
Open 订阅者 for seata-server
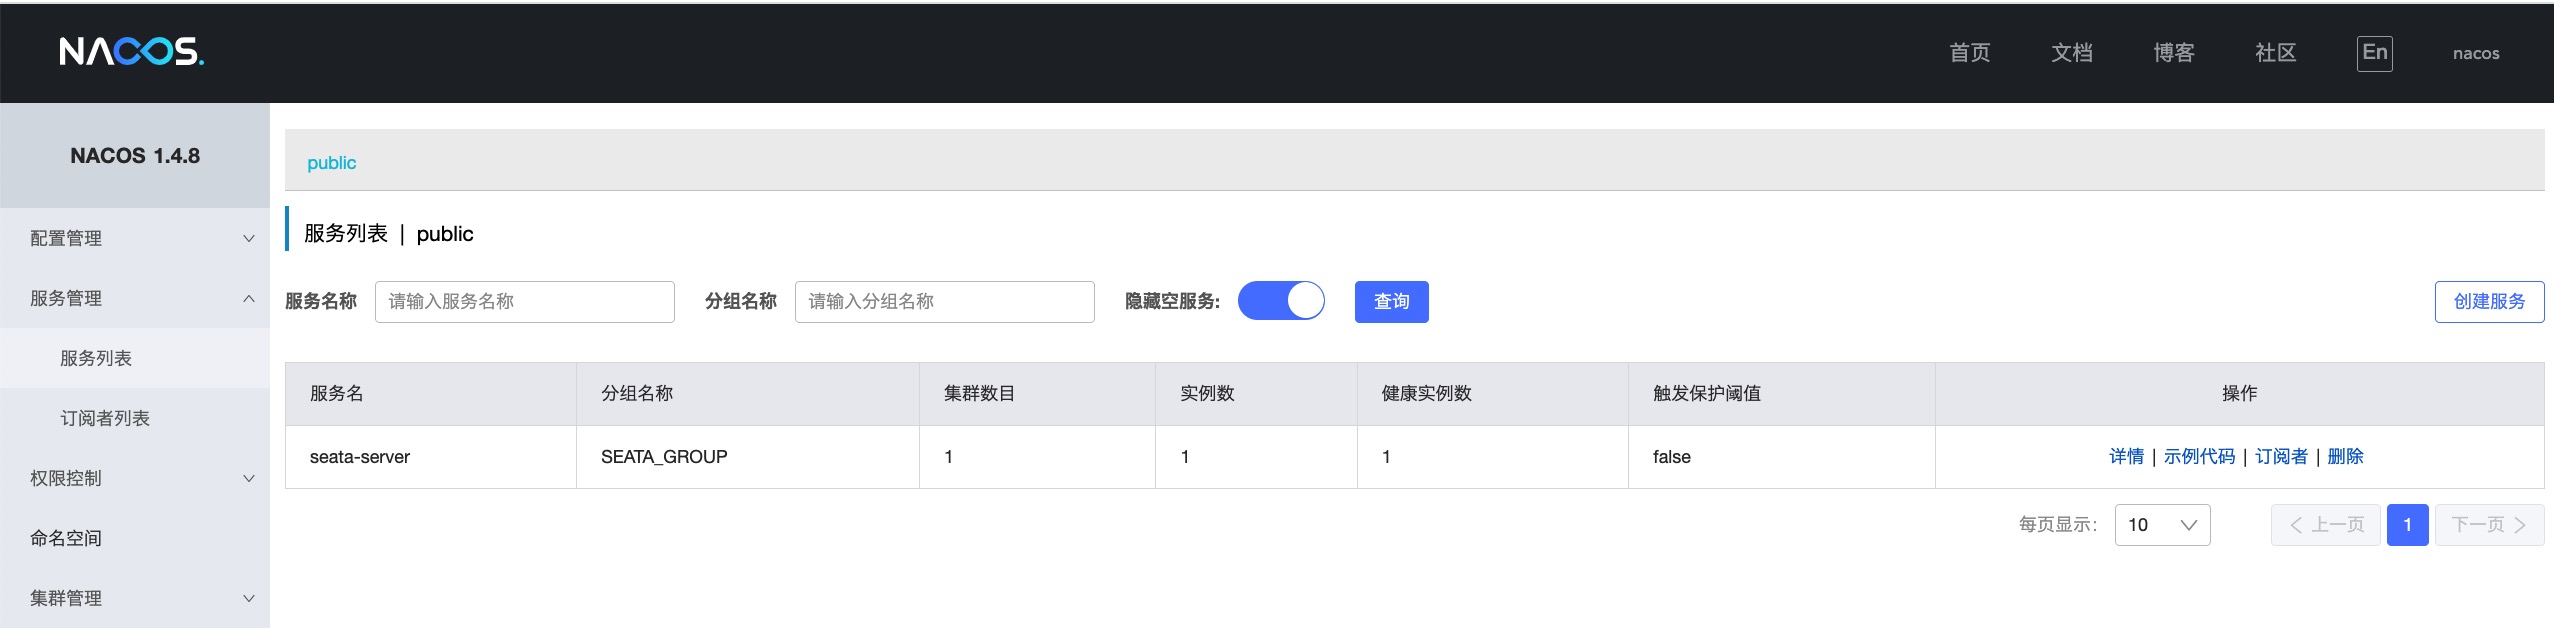tap(2281, 457)
